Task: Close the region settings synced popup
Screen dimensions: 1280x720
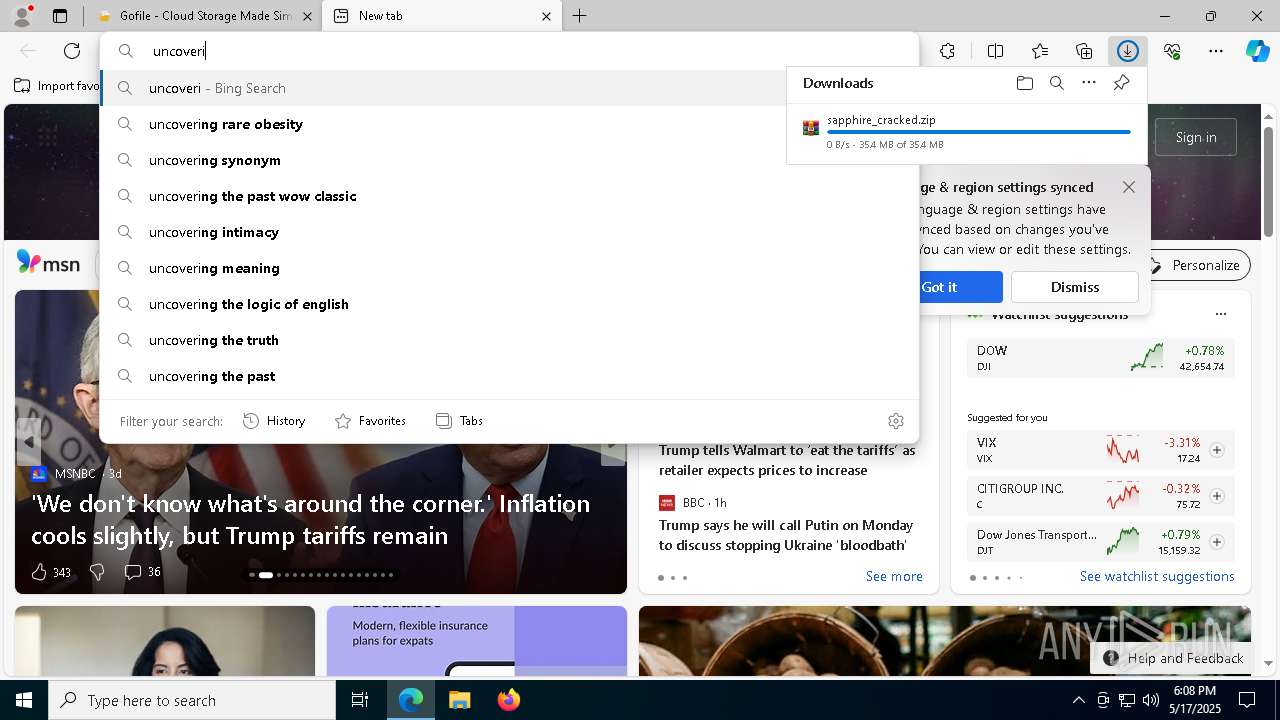Action: pyautogui.click(x=1129, y=187)
